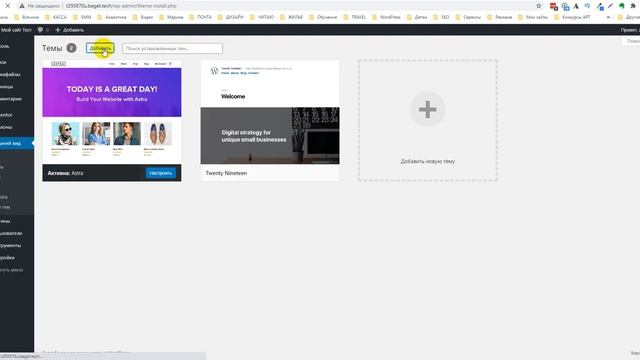
Task: Click the blue translate extension icon
Action: 565,6
